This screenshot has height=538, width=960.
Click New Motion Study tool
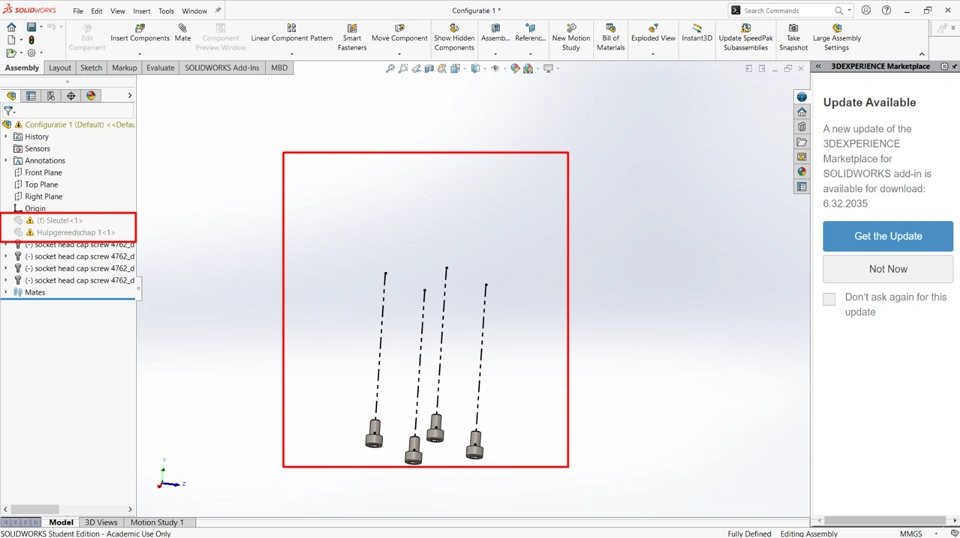[x=571, y=37]
